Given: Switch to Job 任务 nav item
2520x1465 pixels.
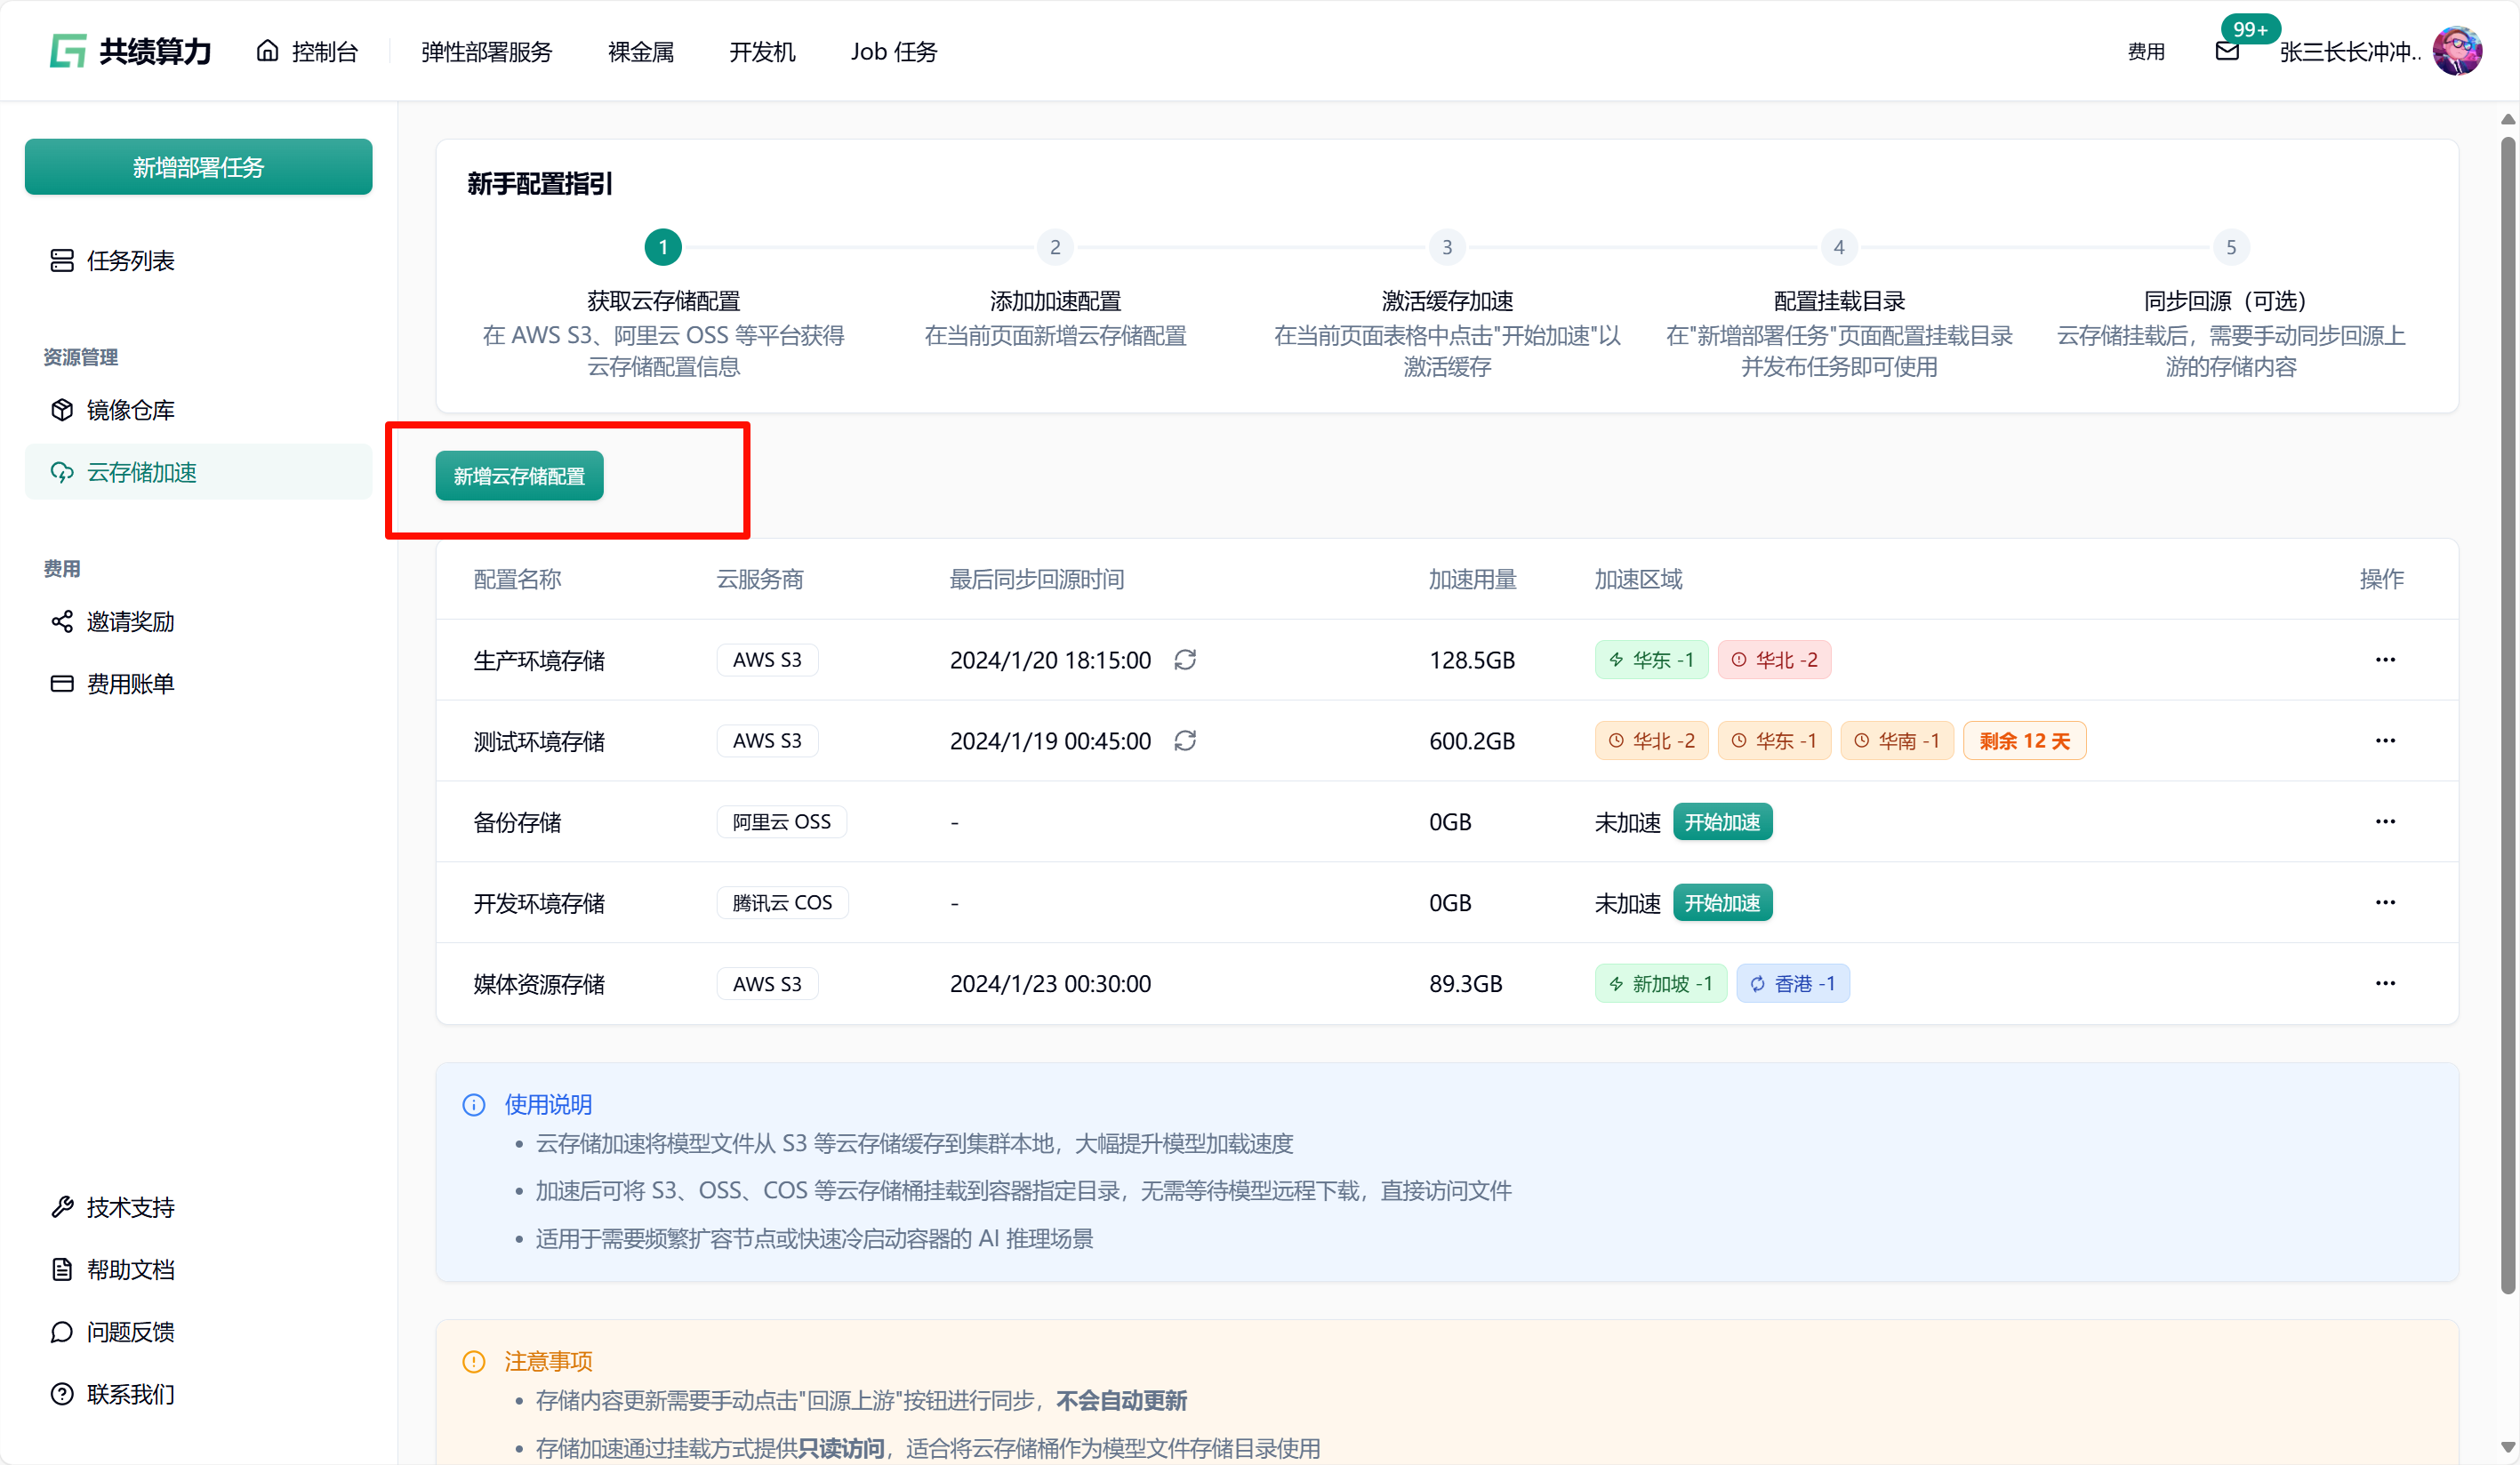Looking at the screenshot, I should [x=893, y=51].
